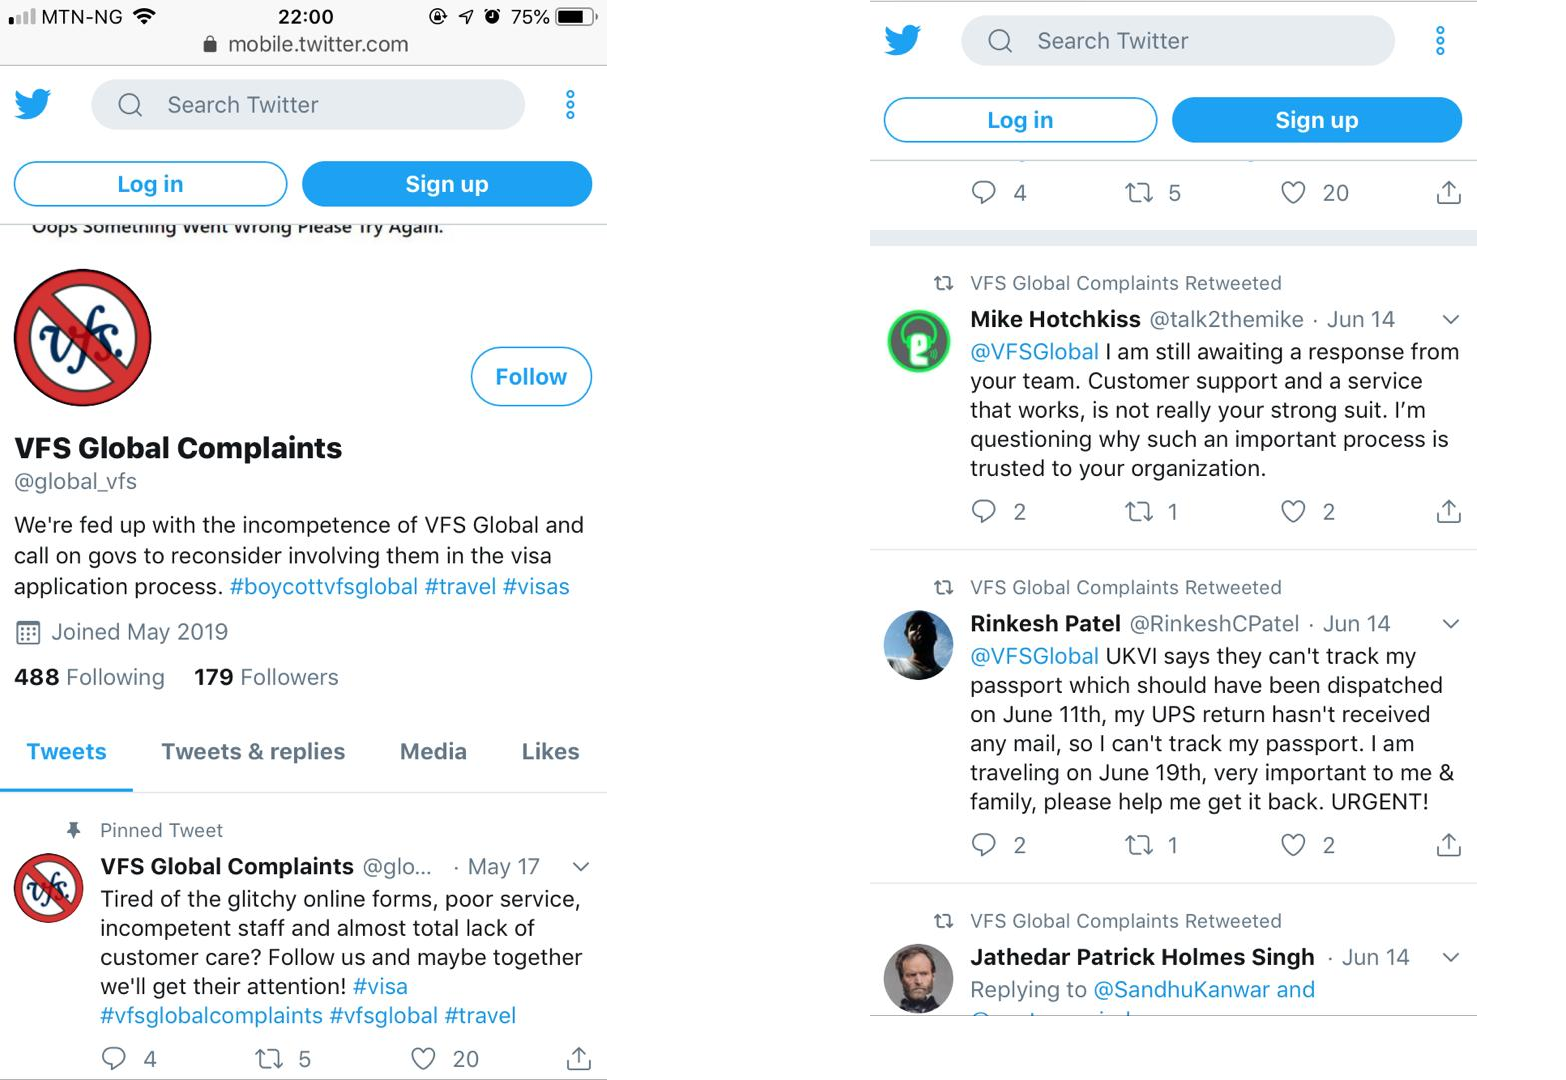
Task: Reply to Rinkesh Patel's tweet
Action: [984, 846]
